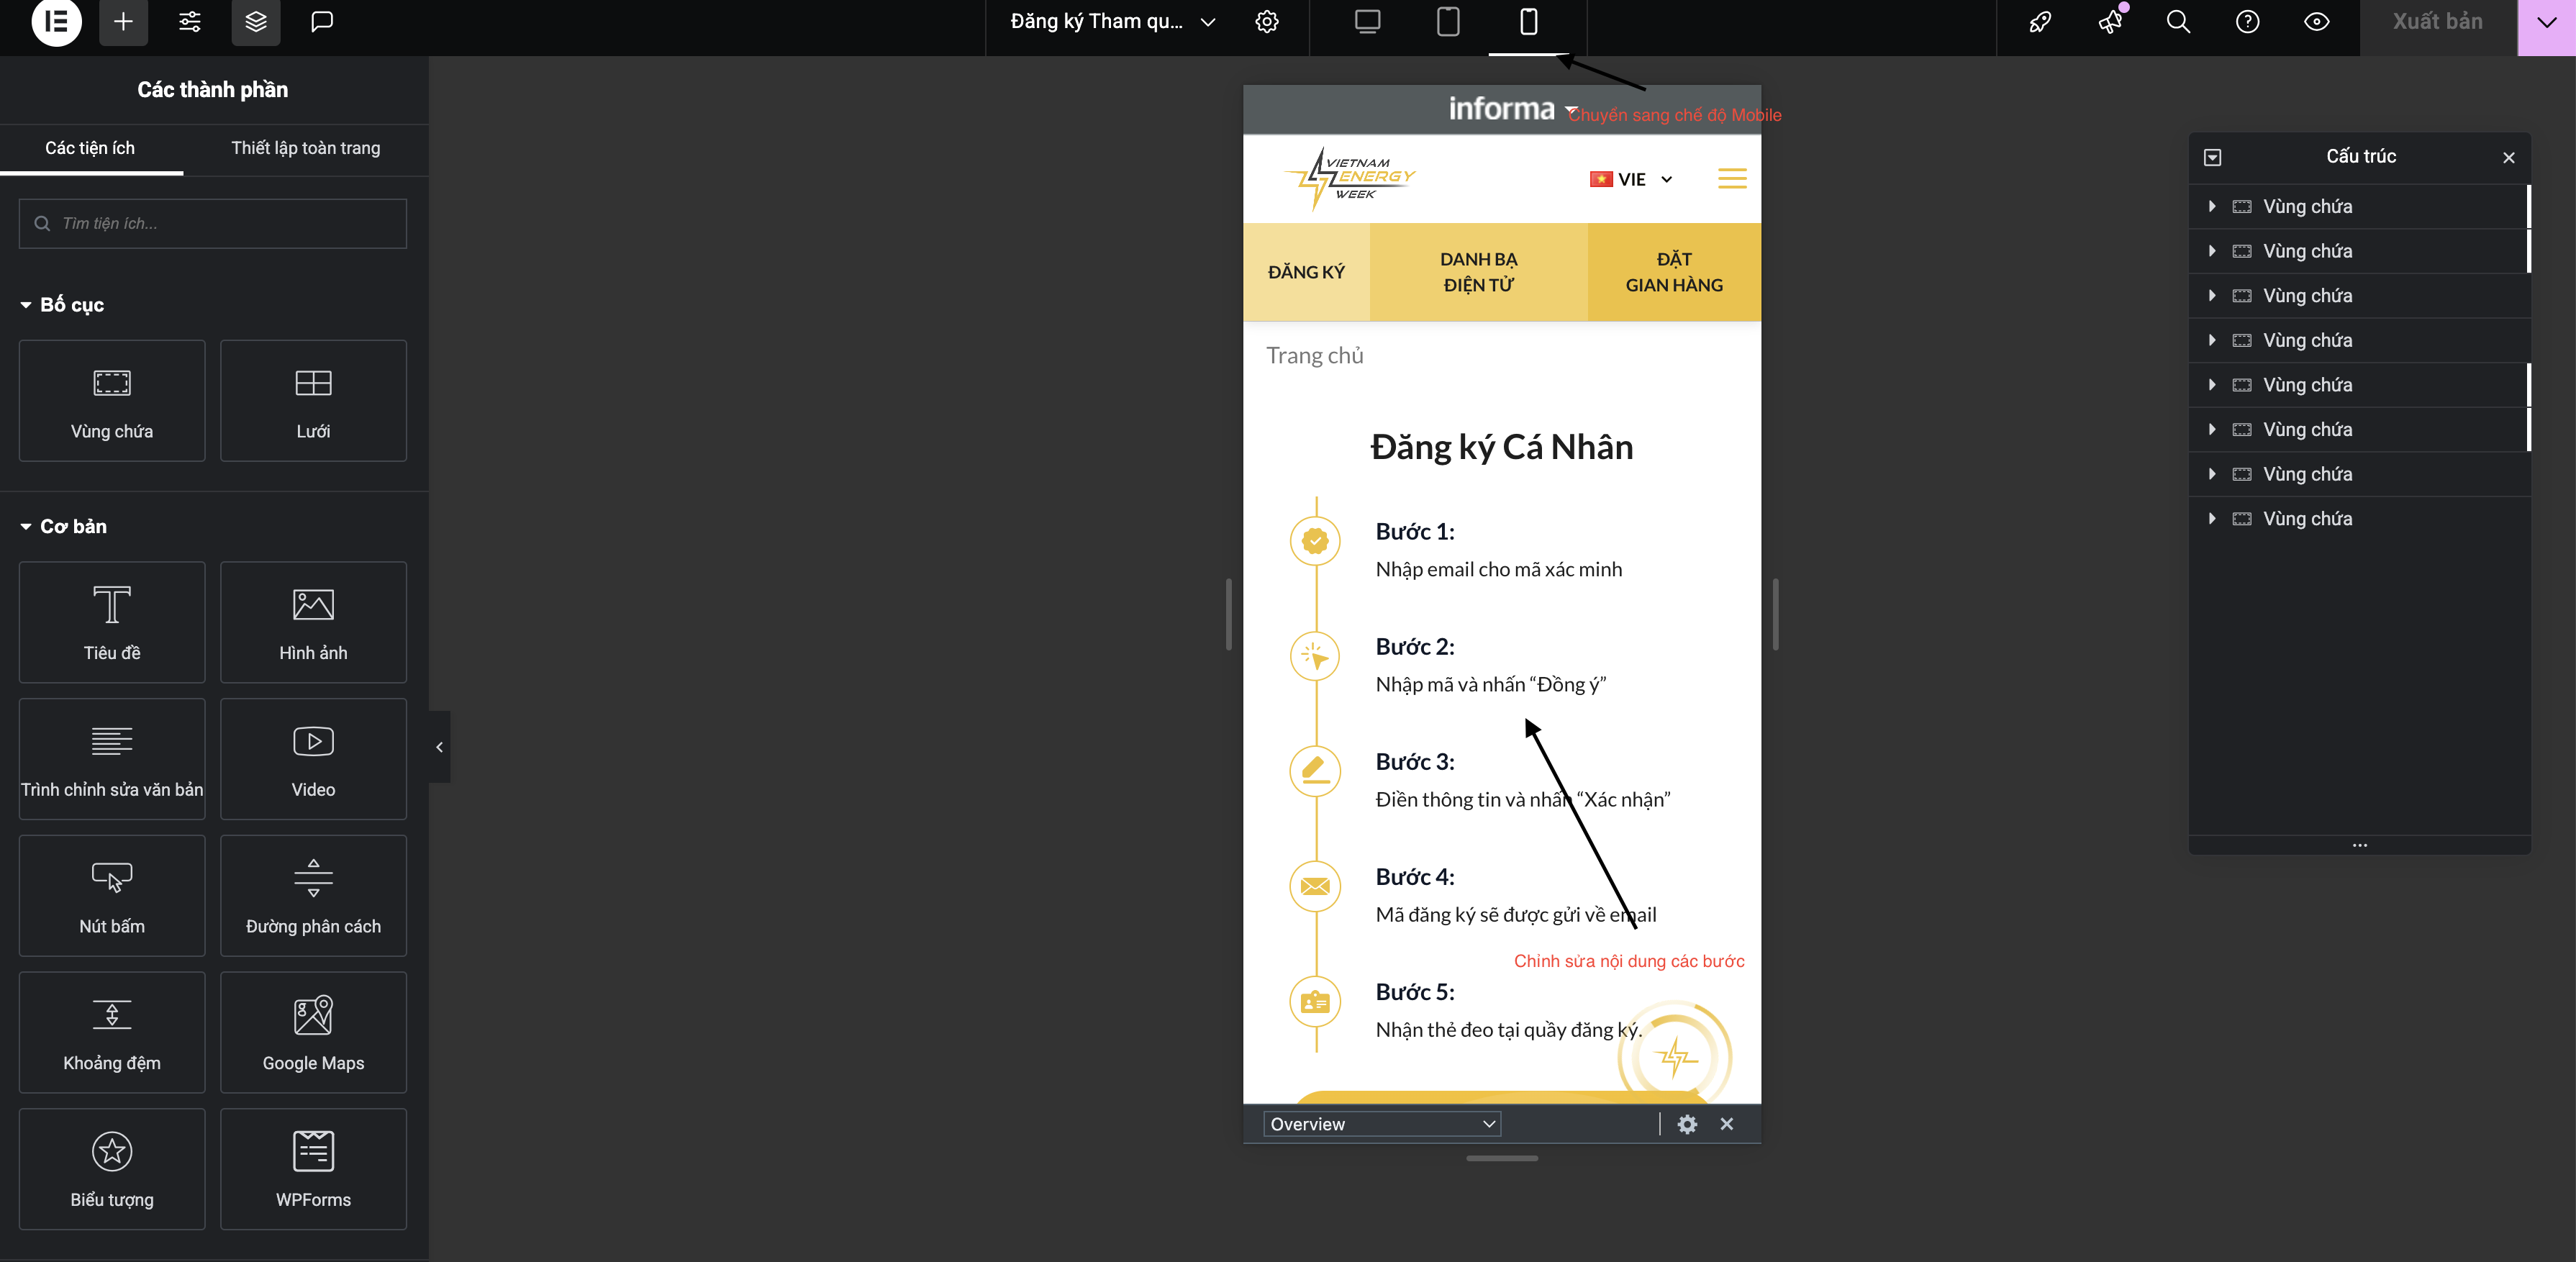2576x1262 pixels.
Task: Open the help question mark icon
Action: 2247,22
